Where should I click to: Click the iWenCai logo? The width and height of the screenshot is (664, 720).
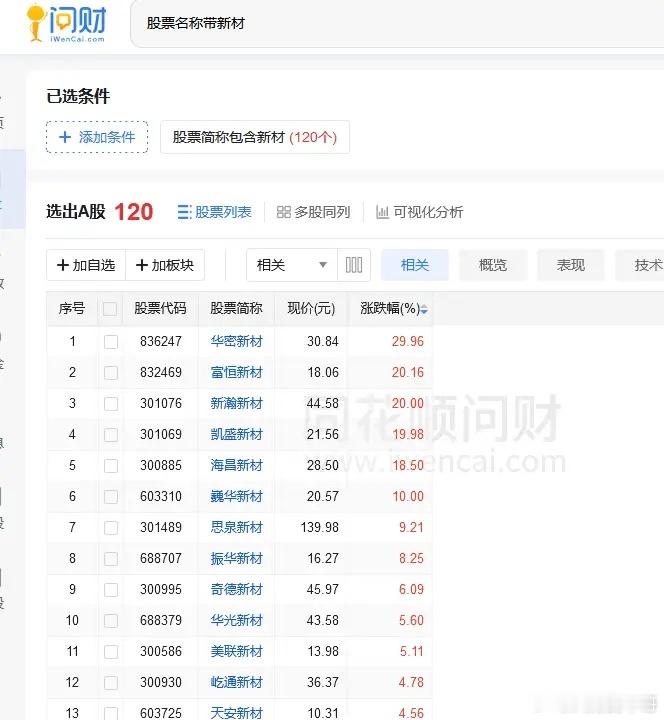(x=67, y=24)
